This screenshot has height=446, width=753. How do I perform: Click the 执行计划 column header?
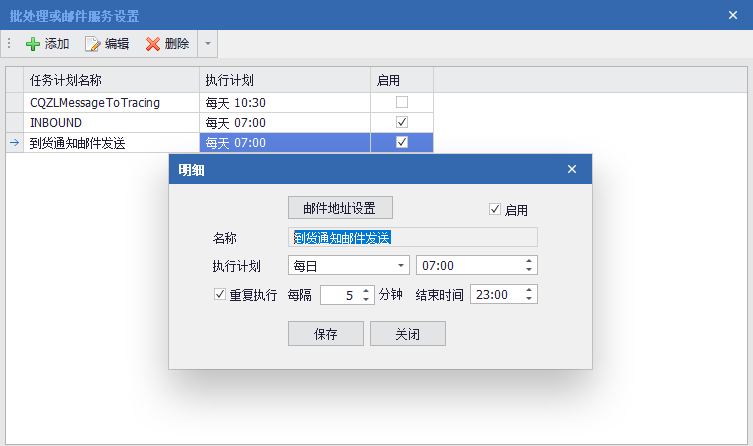click(x=284, y=79)
